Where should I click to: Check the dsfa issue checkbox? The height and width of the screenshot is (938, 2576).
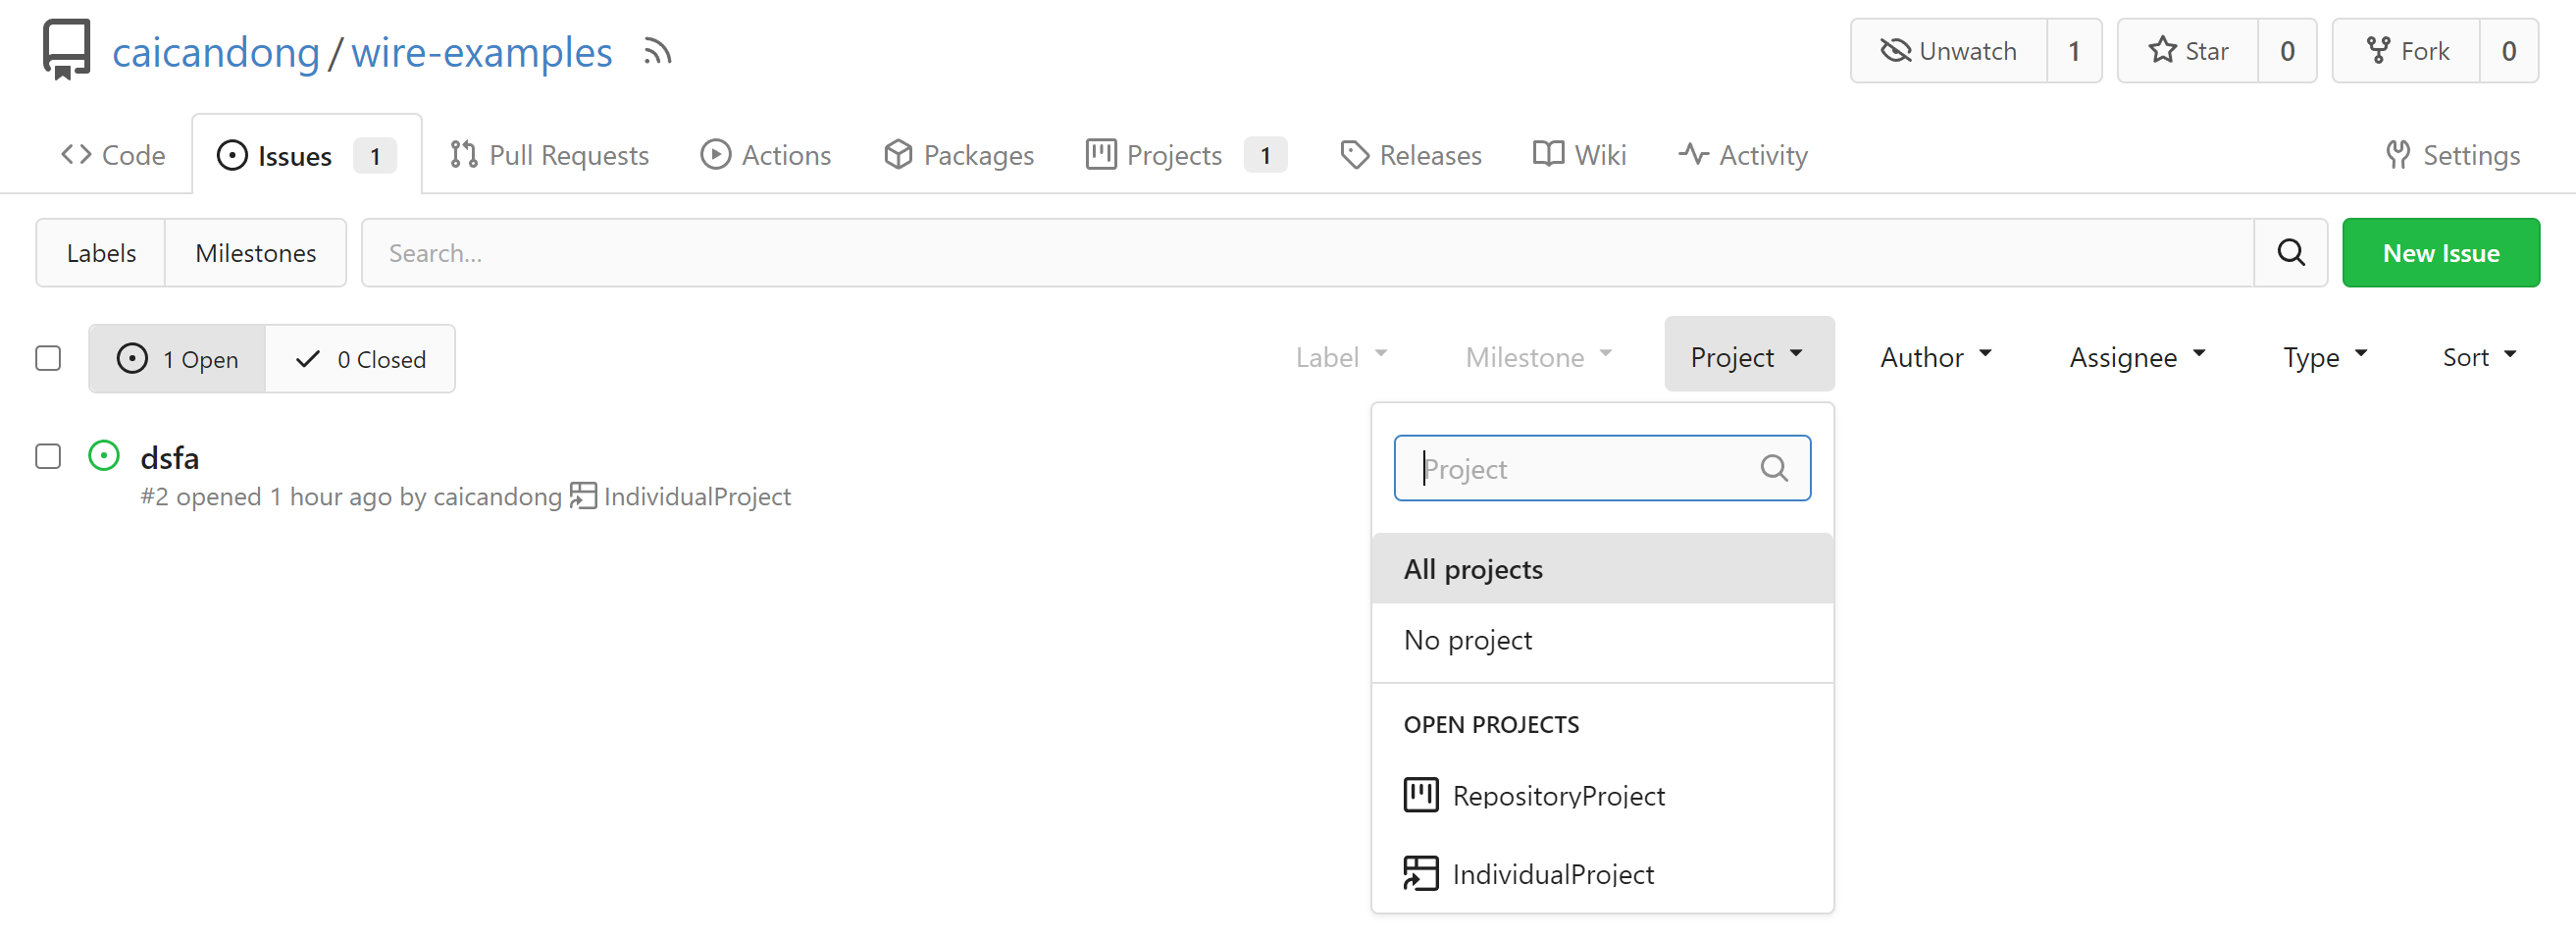point(48,456)
